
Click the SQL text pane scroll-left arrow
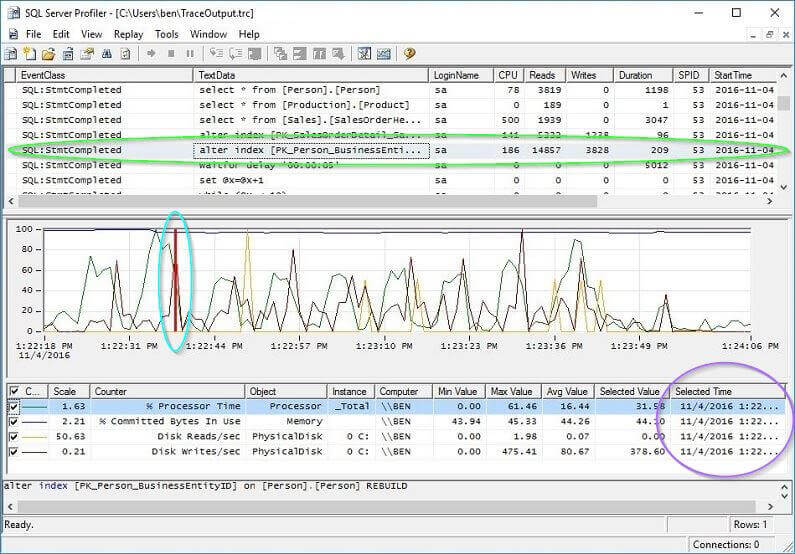click(11, 506)
